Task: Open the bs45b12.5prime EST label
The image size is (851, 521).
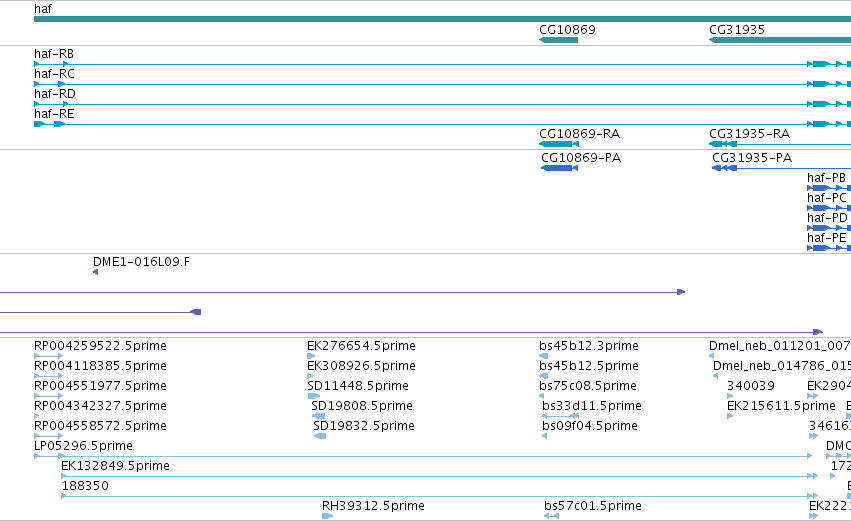Action: point(589,366)
